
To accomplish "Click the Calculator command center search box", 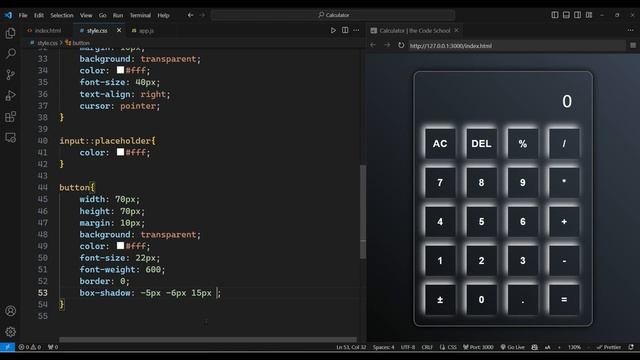I will 333,15.
